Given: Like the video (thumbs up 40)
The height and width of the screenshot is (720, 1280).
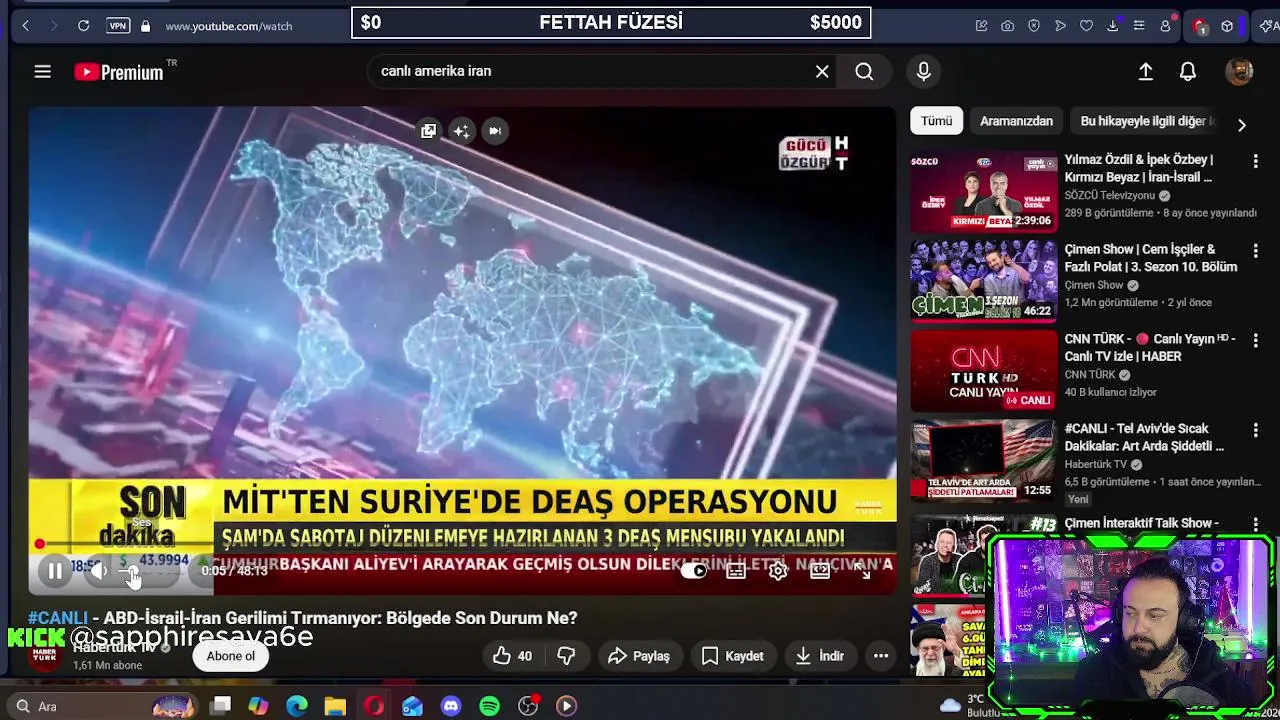Looking at the screenshot, I should [x=512, y=656].
